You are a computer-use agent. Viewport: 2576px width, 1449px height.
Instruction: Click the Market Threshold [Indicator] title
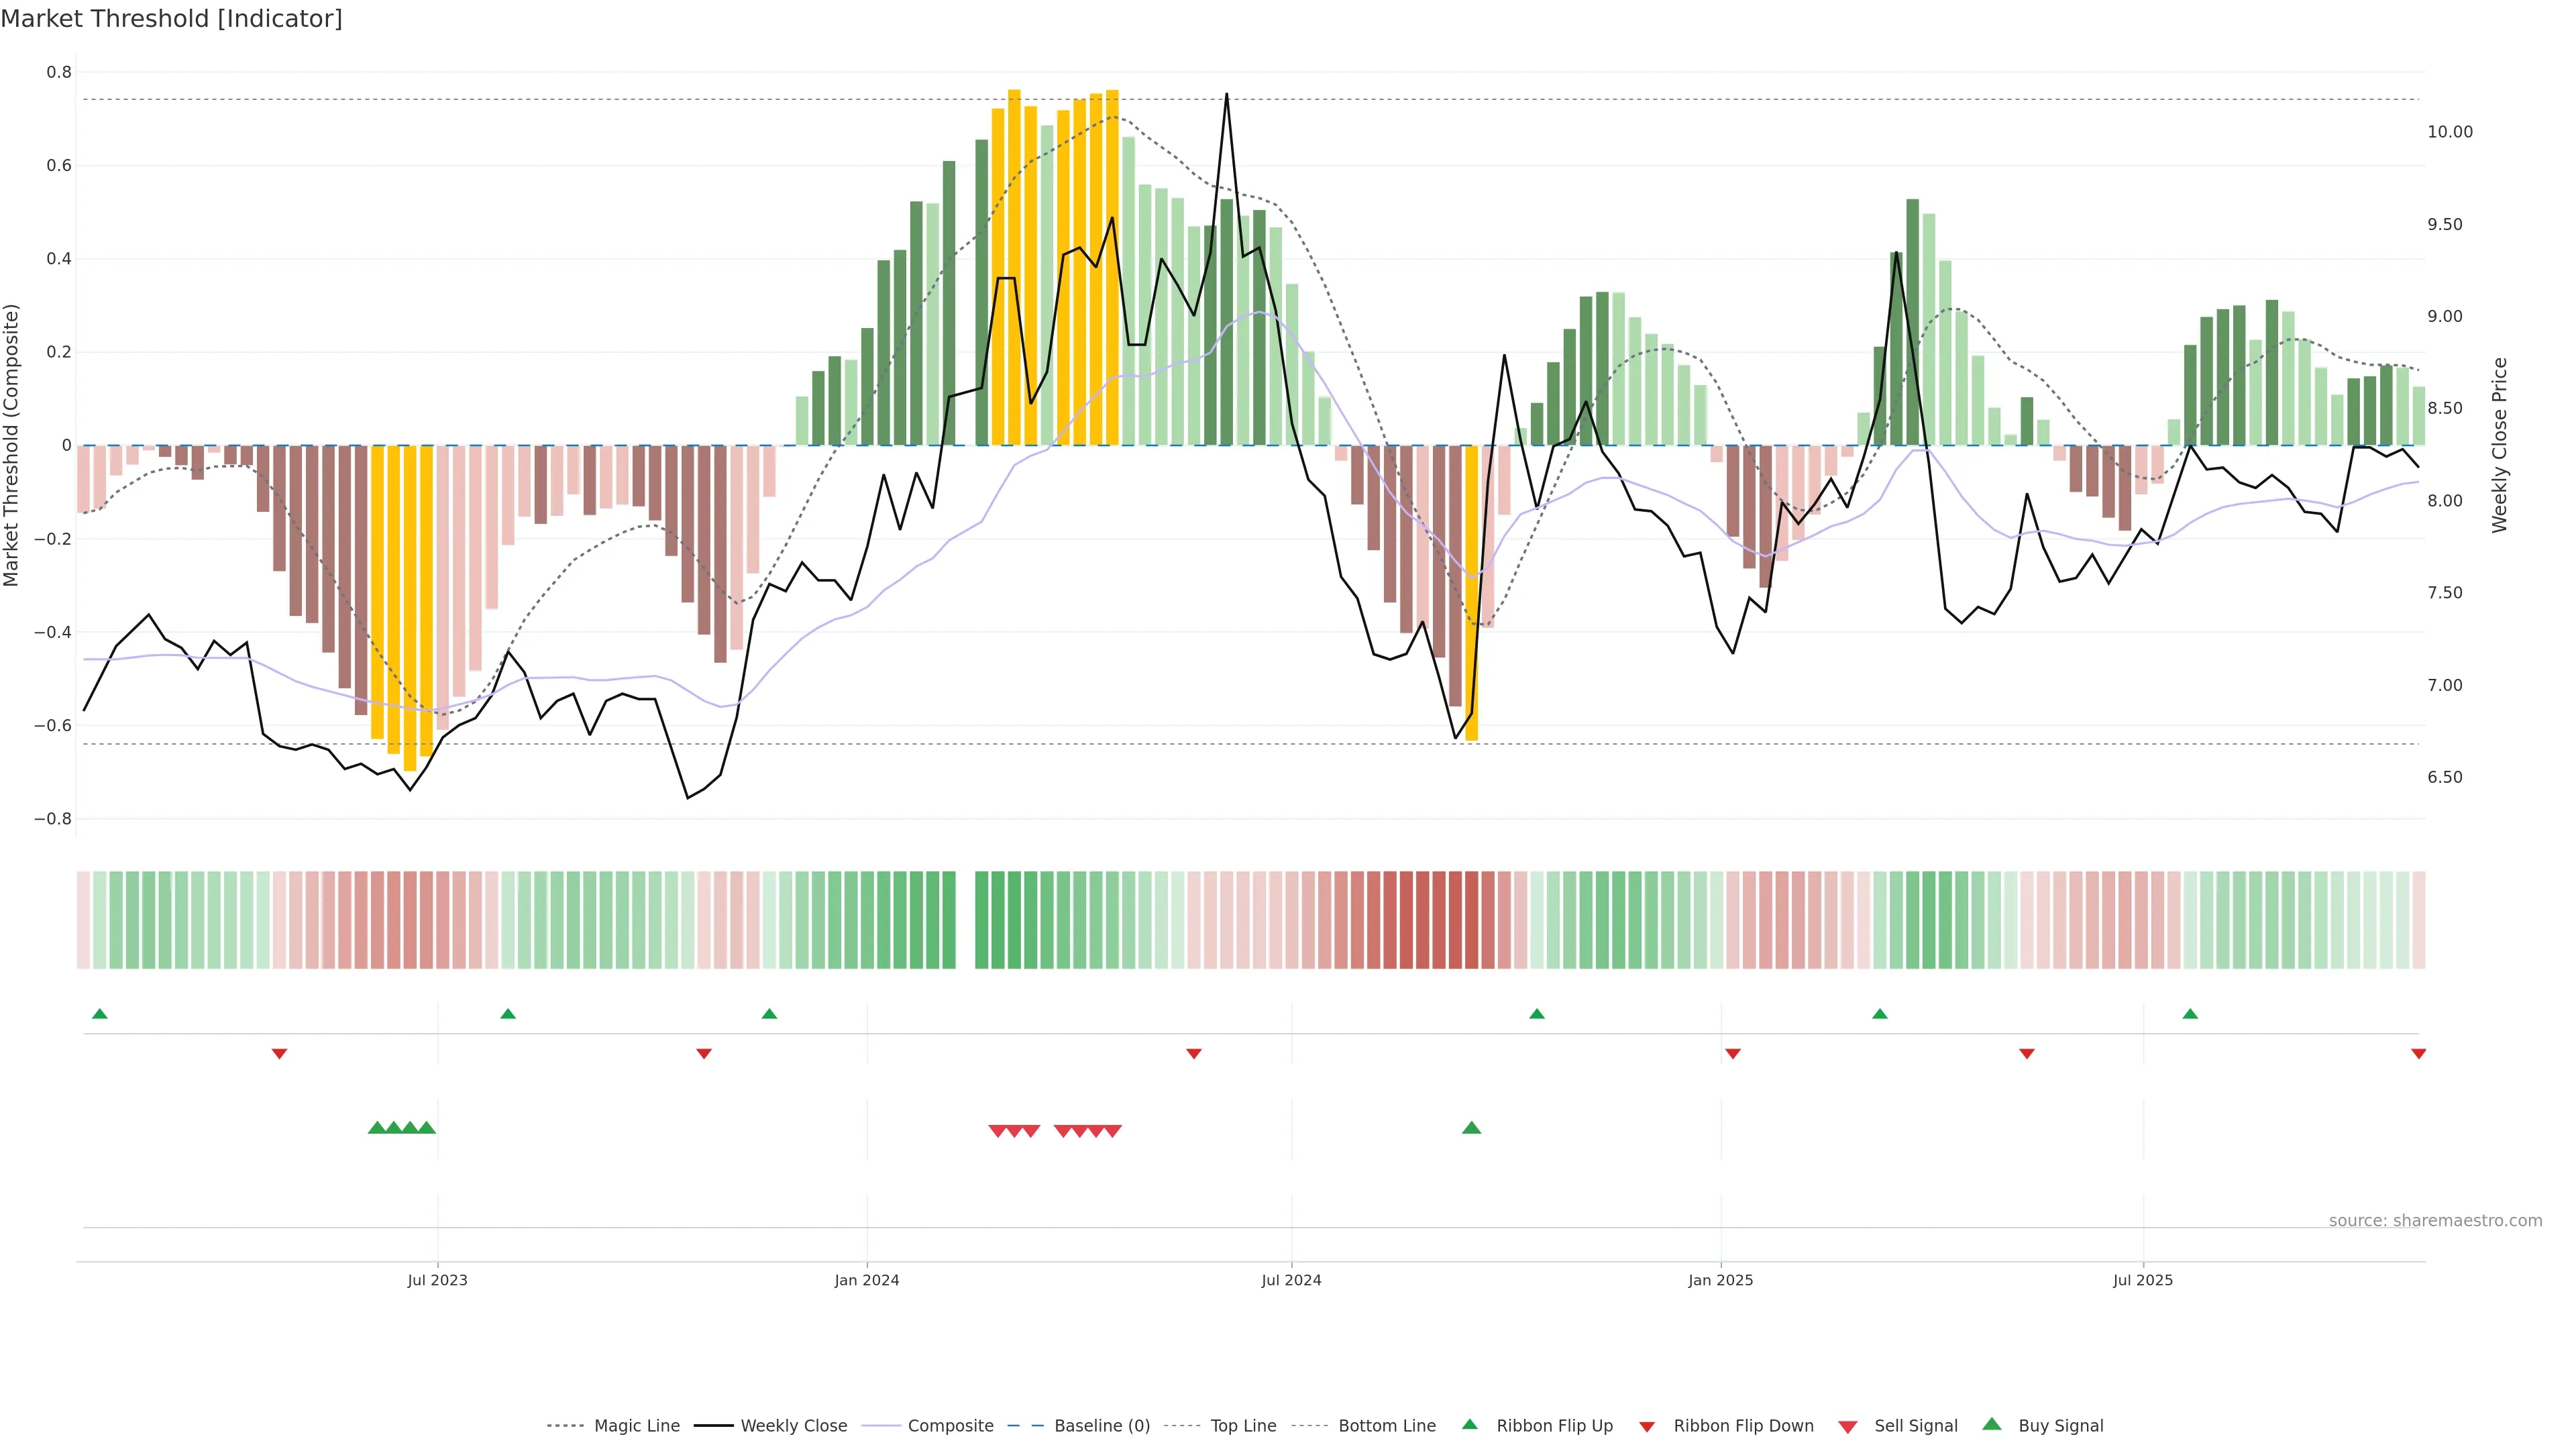click(x=171, y=19)
